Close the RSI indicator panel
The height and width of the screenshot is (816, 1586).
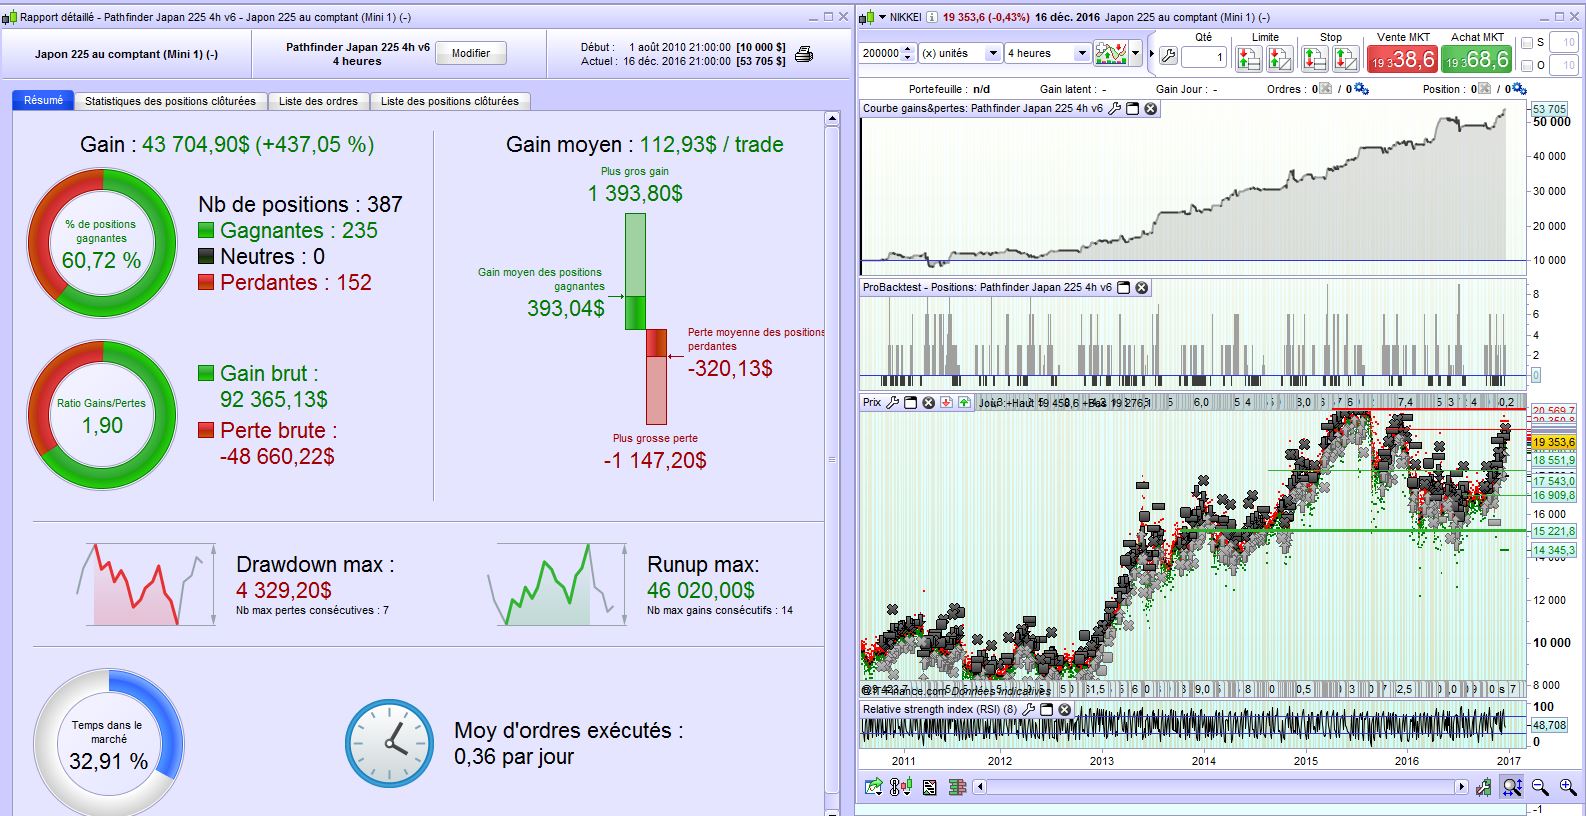(x=1065, y=710)
